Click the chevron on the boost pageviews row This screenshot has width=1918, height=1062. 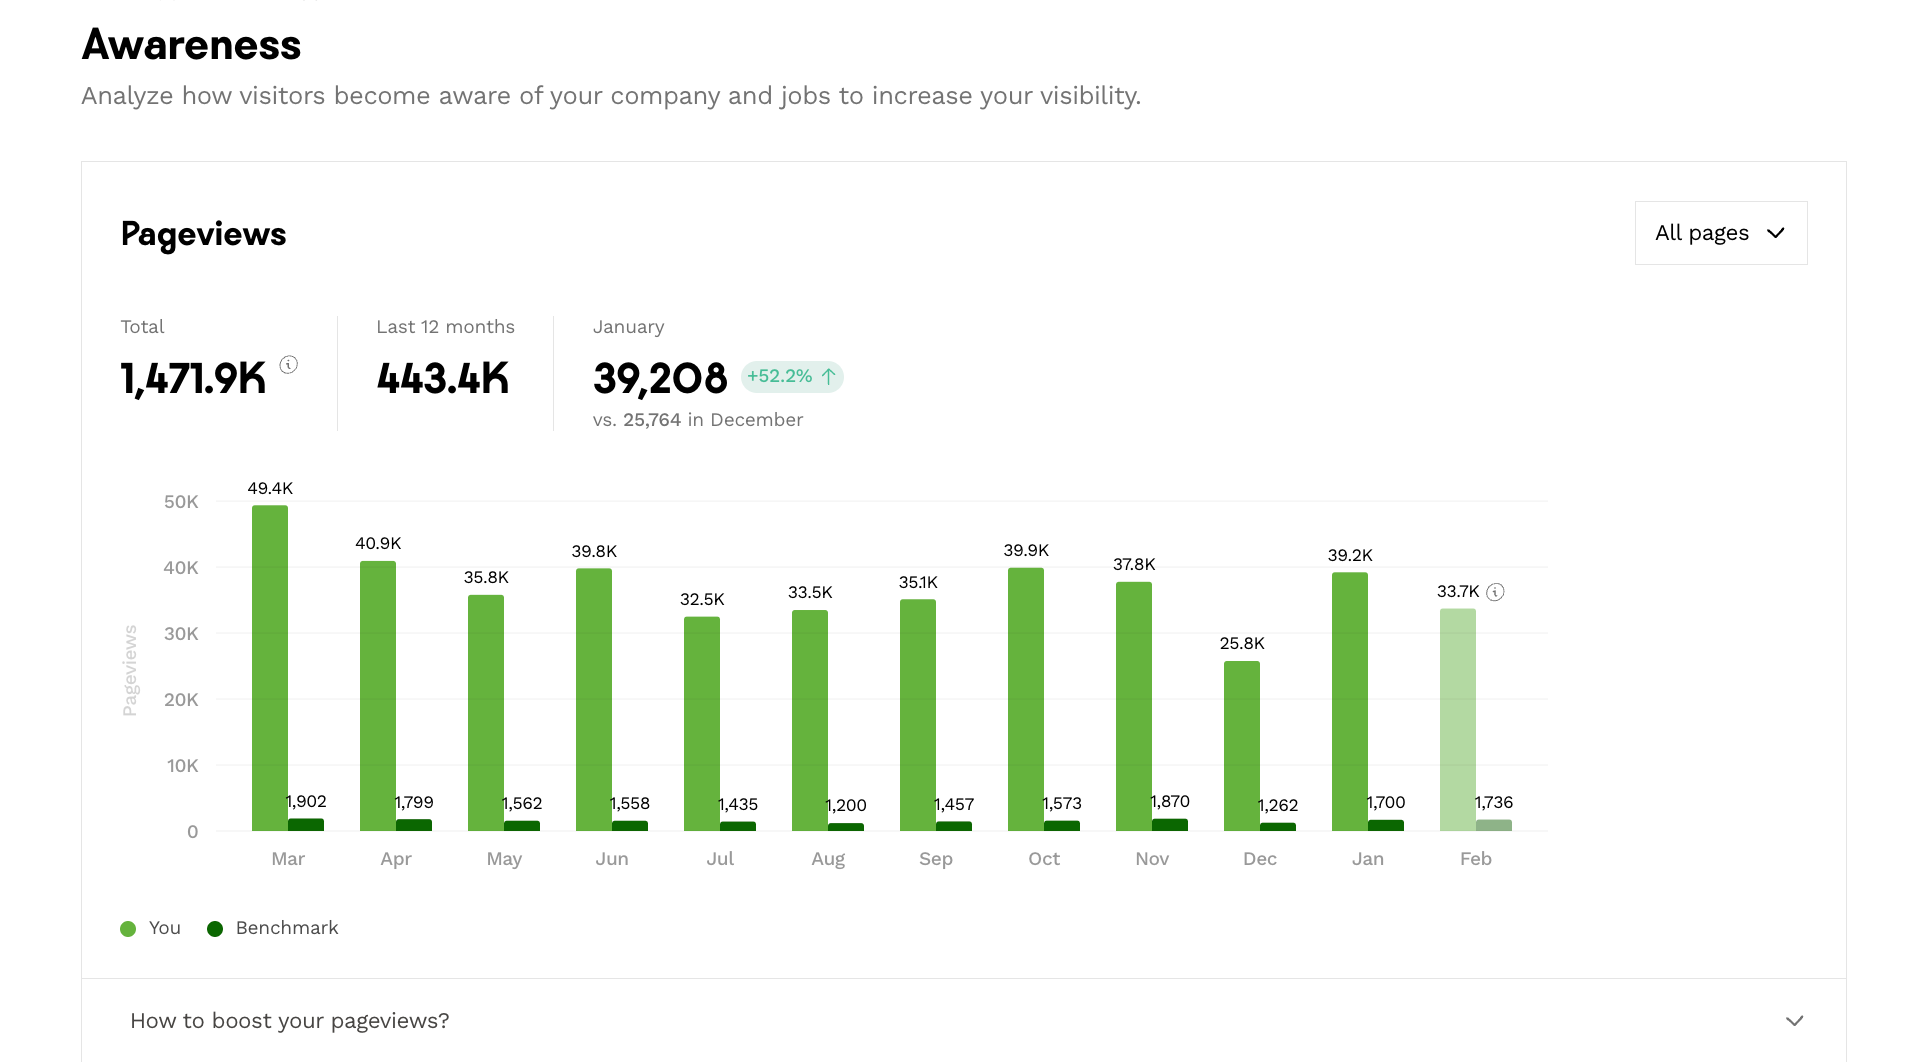coord(1795,1021)
